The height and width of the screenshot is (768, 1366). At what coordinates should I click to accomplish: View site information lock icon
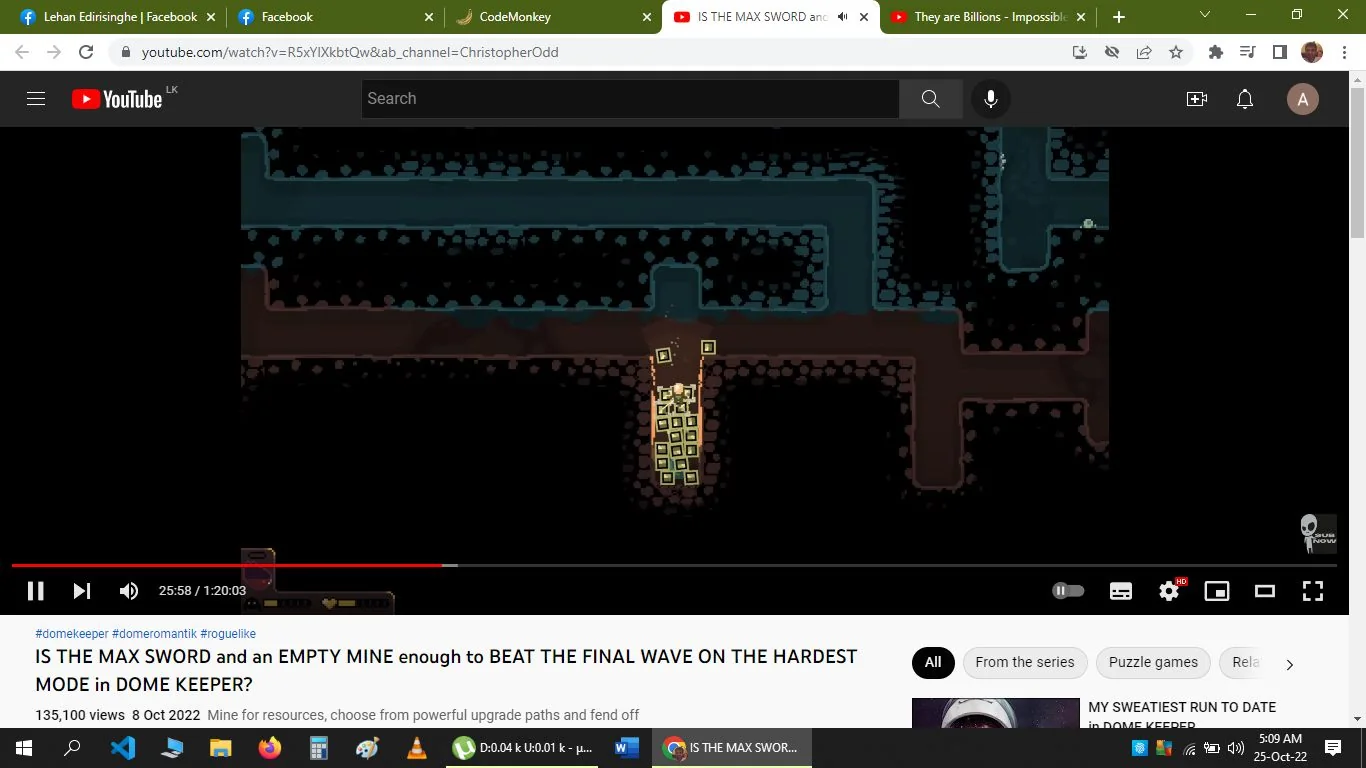click(x=126, y=52)
